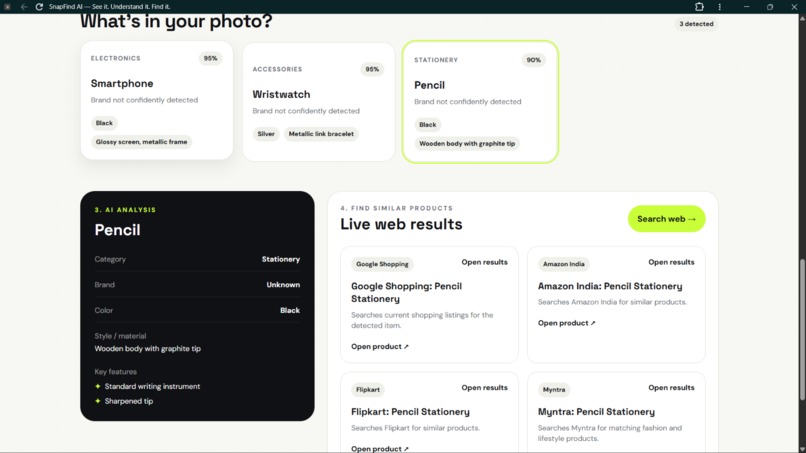This screenshot has height=453, width=806.
Task: Click the browser back arrow icon
Action: click(24, 7)
